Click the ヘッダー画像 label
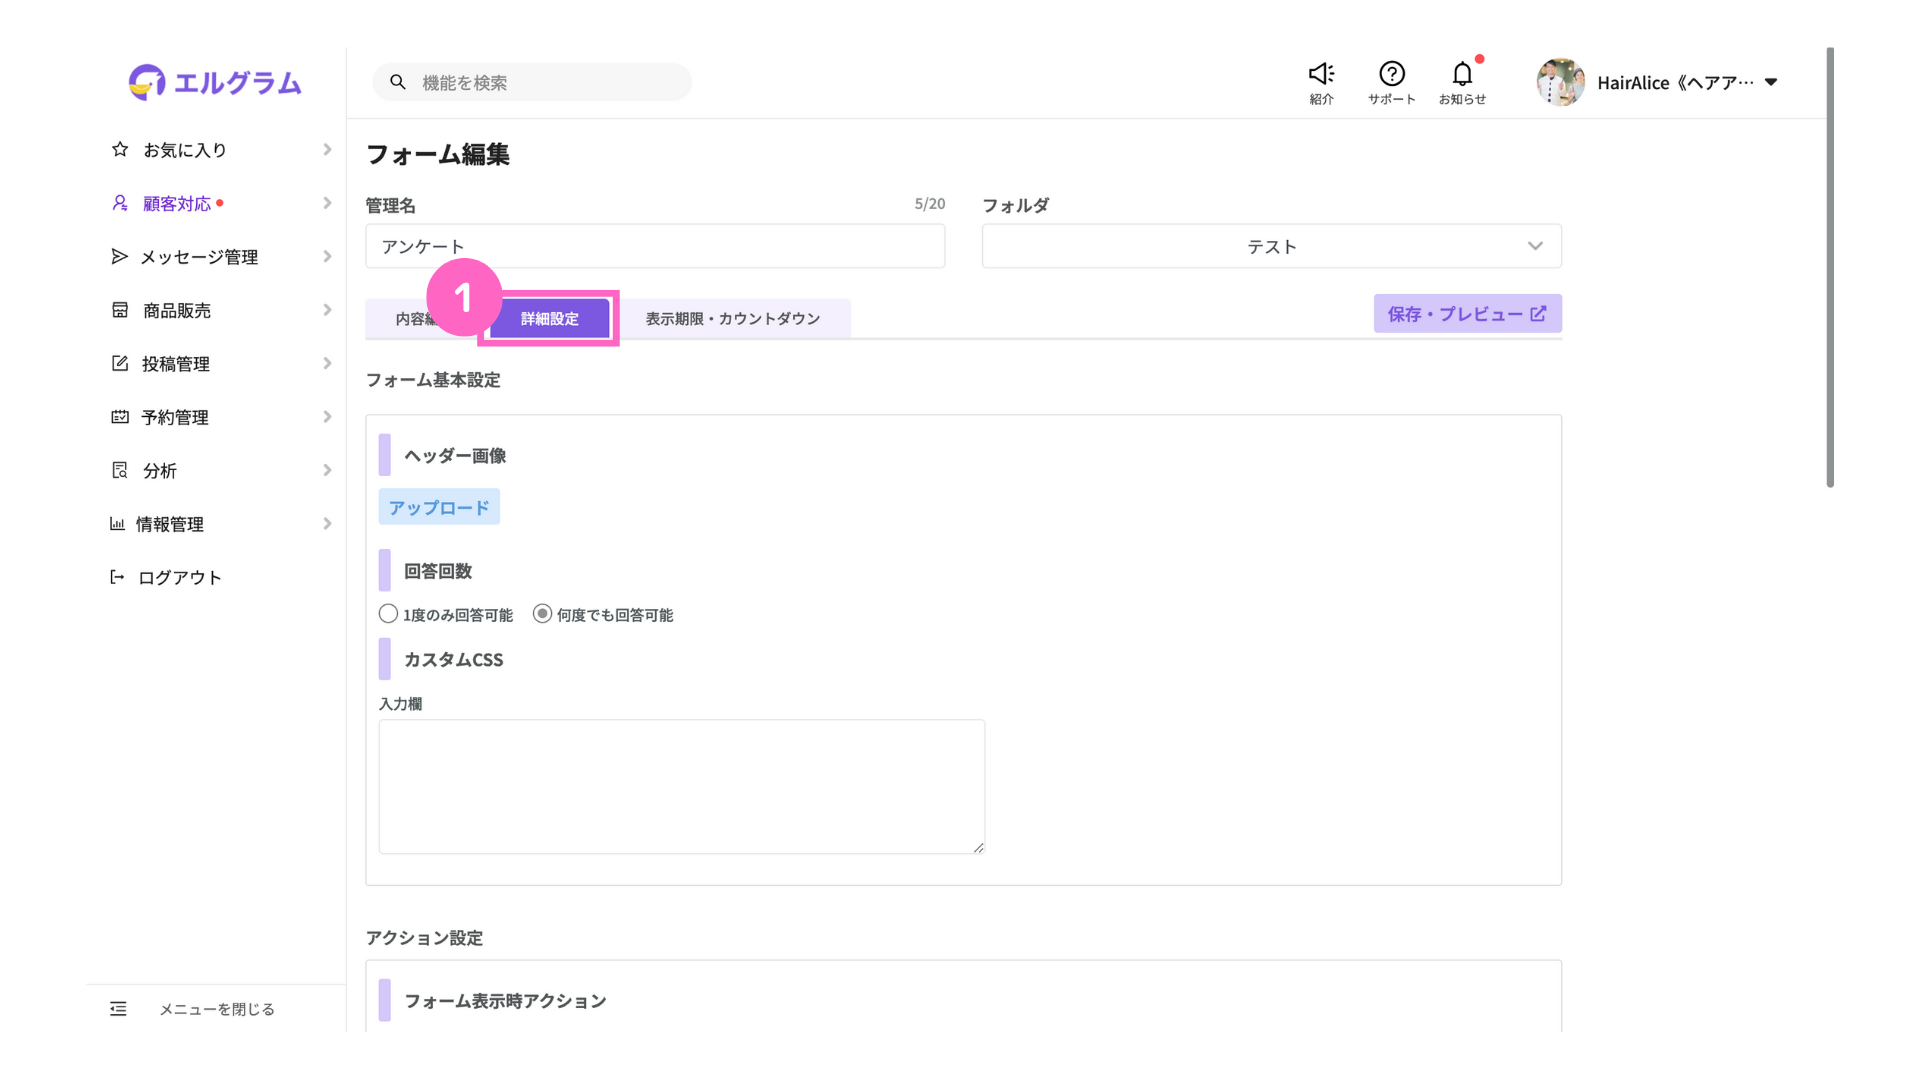Screen dimensions: 1920x1080 point(455,456)
